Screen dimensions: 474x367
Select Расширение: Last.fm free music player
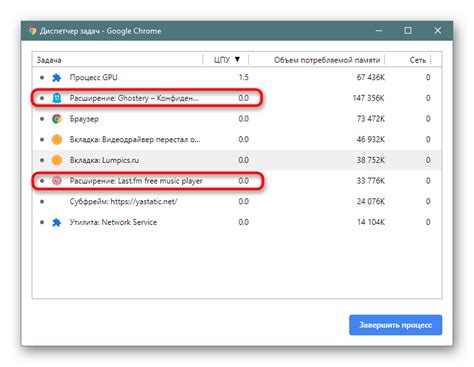[x=237, y=181]
